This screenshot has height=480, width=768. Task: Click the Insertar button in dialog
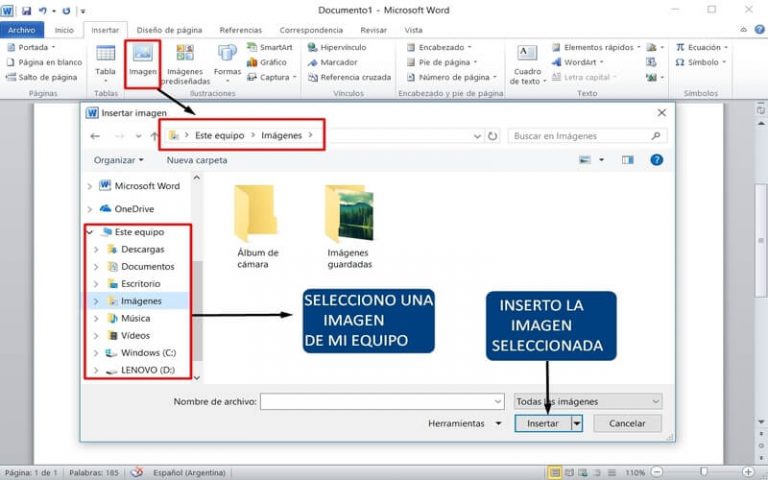point(543,424)
